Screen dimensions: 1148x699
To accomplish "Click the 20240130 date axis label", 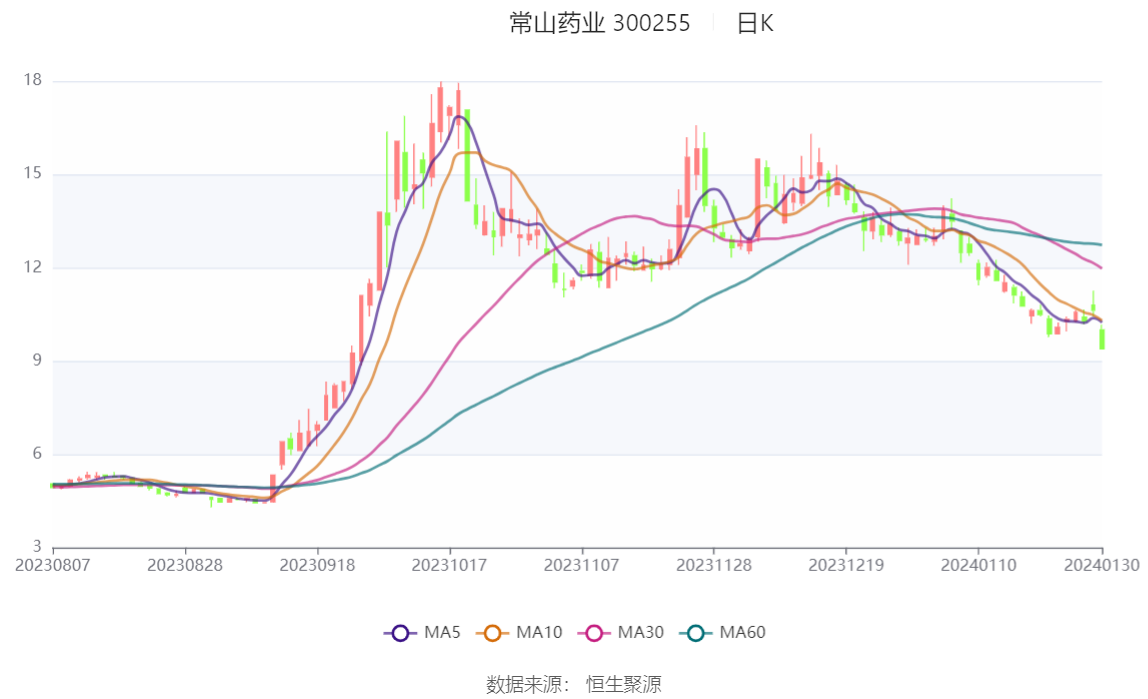I will 1102,565.
